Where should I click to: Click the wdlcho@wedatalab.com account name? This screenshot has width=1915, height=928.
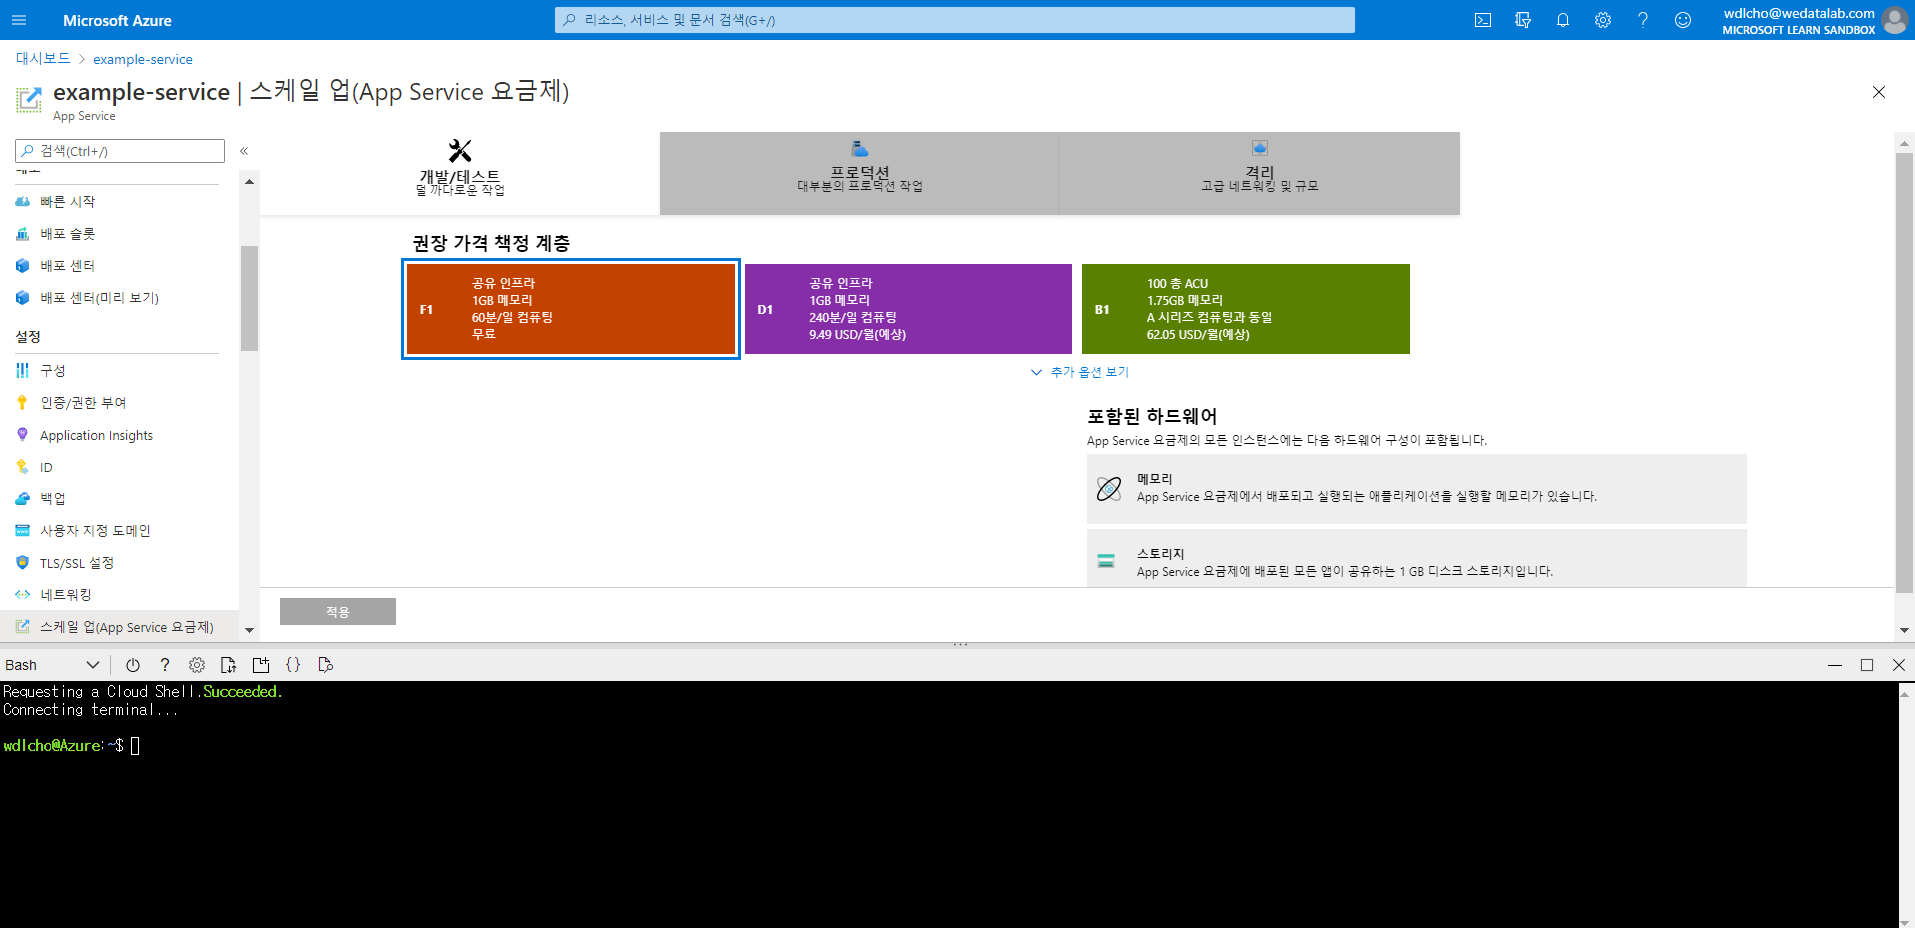(1798, 13)
